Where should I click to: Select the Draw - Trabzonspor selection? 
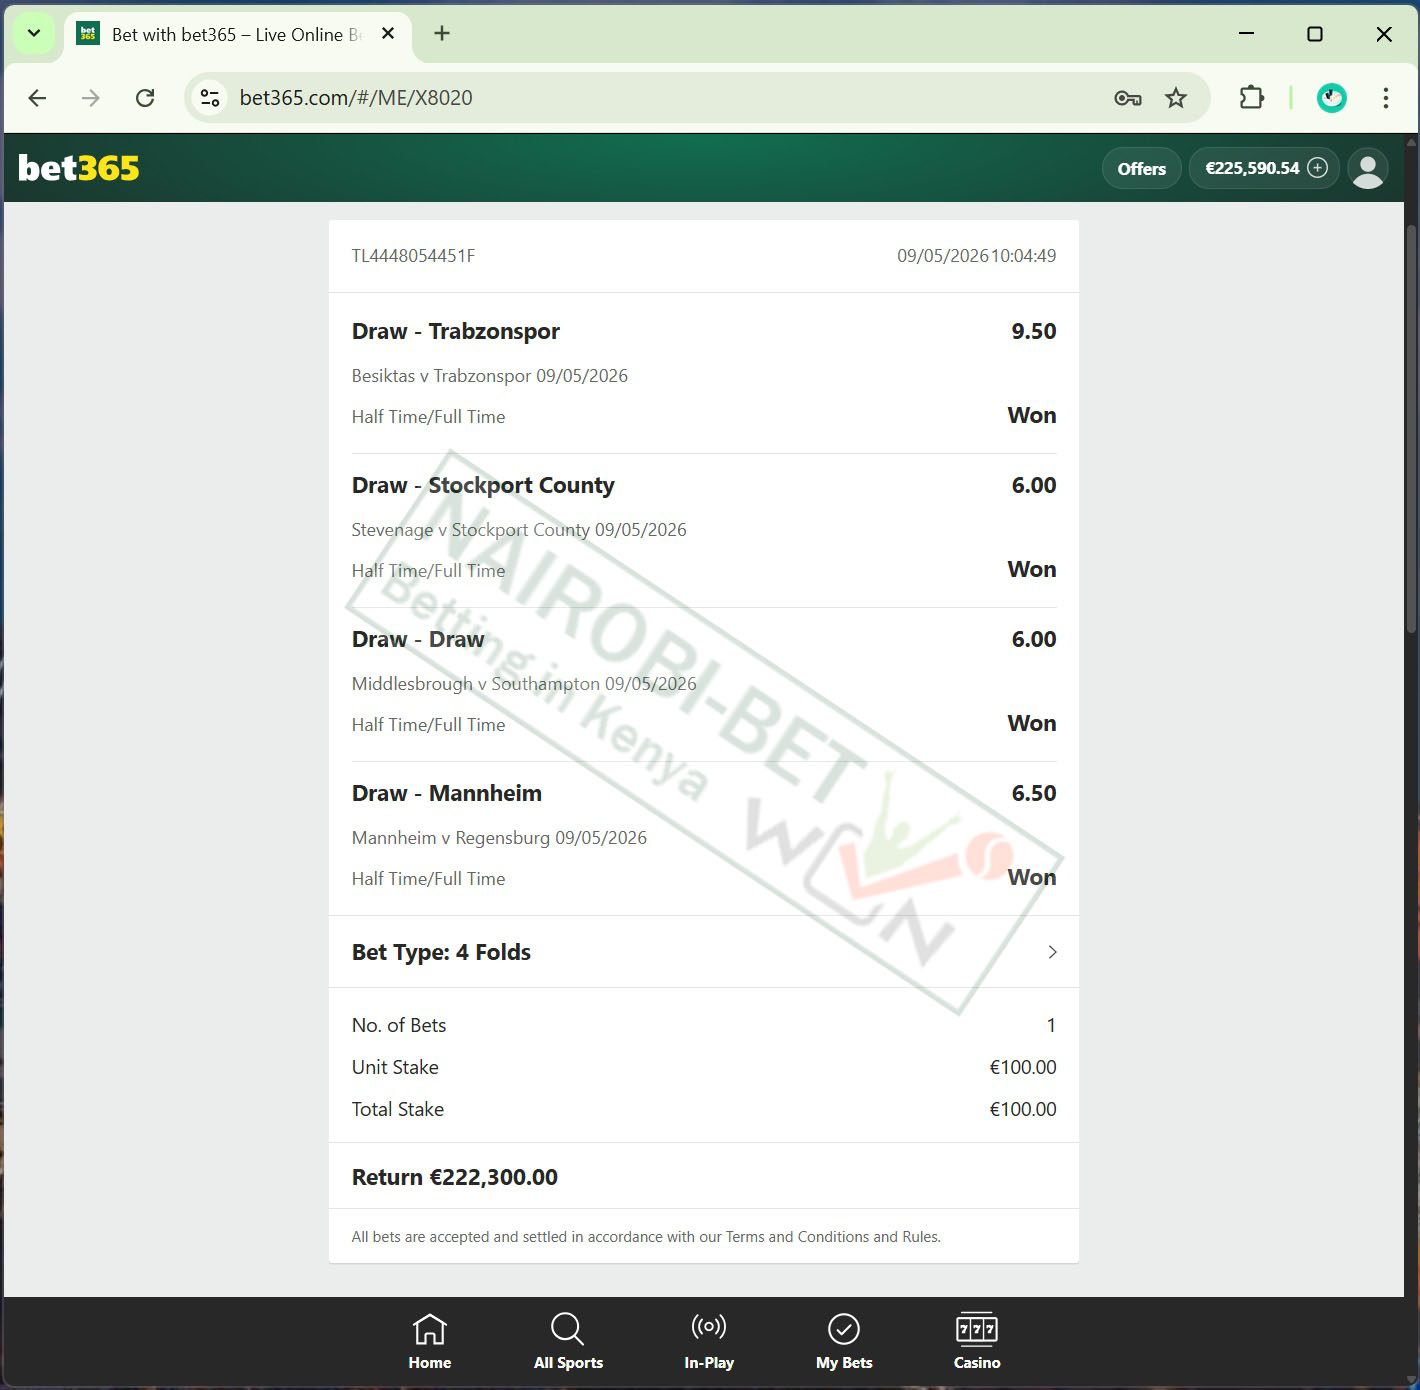point(456,331)
